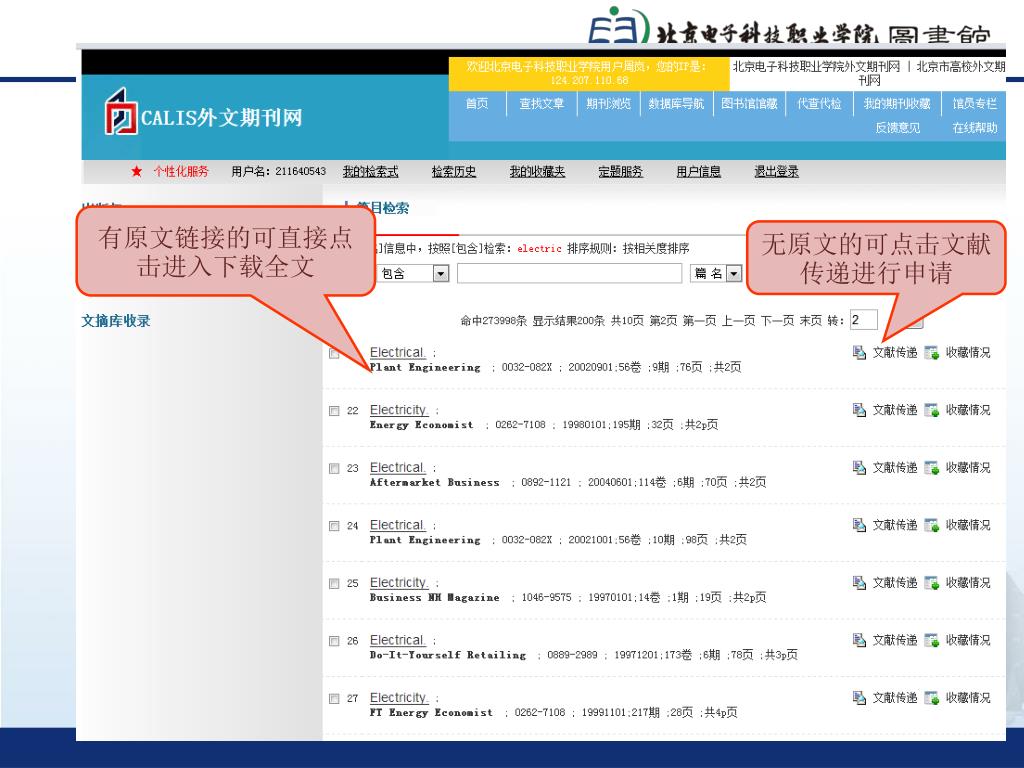Open the 篇名 field dropdown
The height and width of the screenshot is (768, 1024).
735,274
